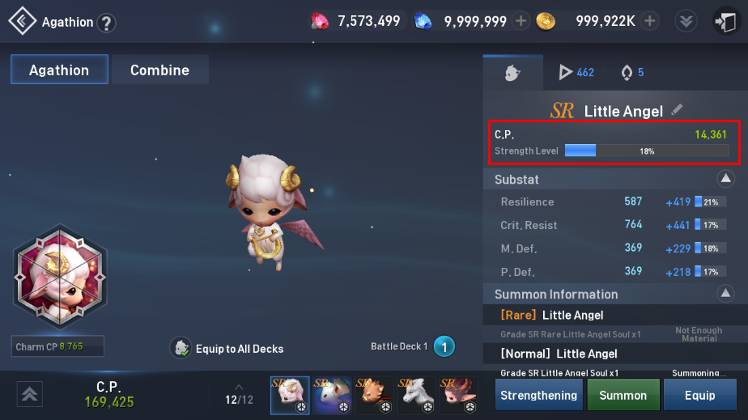This screenshot has width=748, height=420.
Task: Go back using the diamond back icon
Action: [x=22, y=21]
